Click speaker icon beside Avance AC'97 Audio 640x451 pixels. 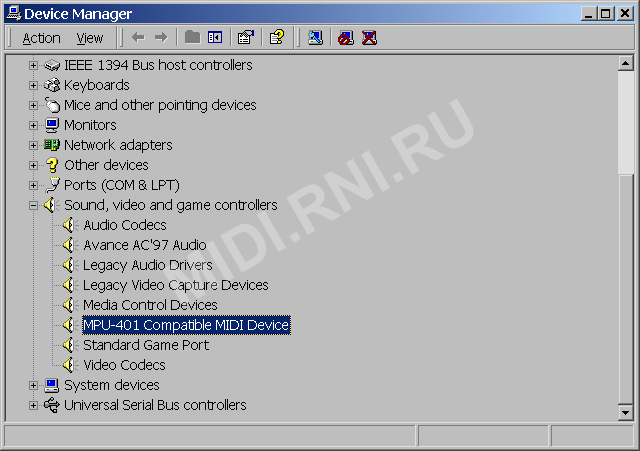coord(71,245)
